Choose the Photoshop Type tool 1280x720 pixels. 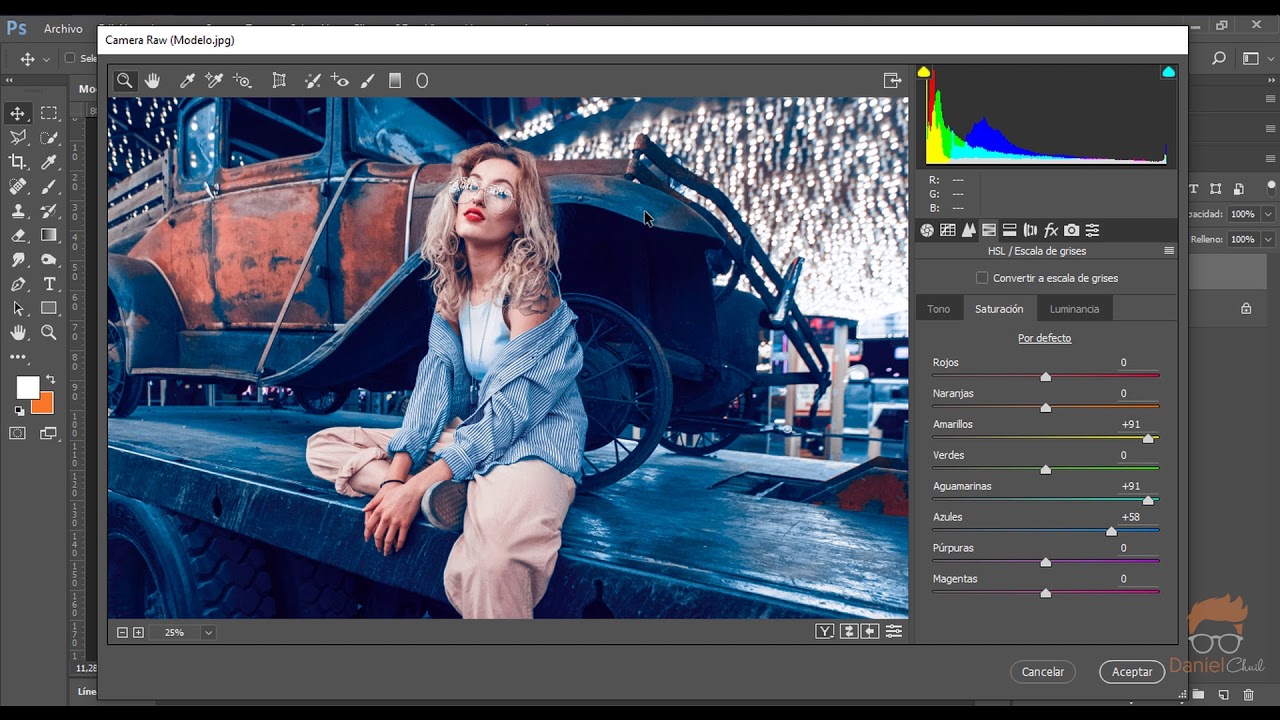(x=49, y=284)
